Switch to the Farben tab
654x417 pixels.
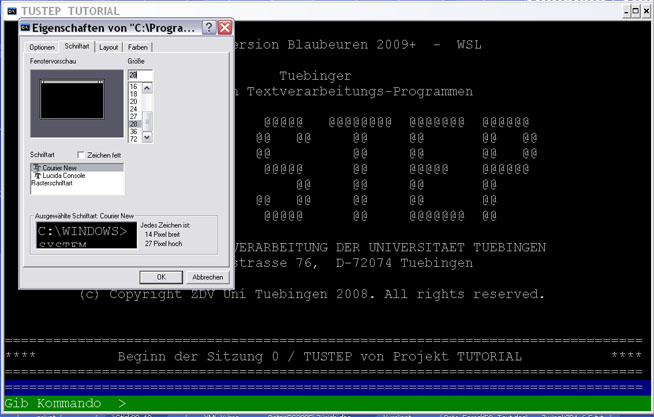[x=138, y=47]
